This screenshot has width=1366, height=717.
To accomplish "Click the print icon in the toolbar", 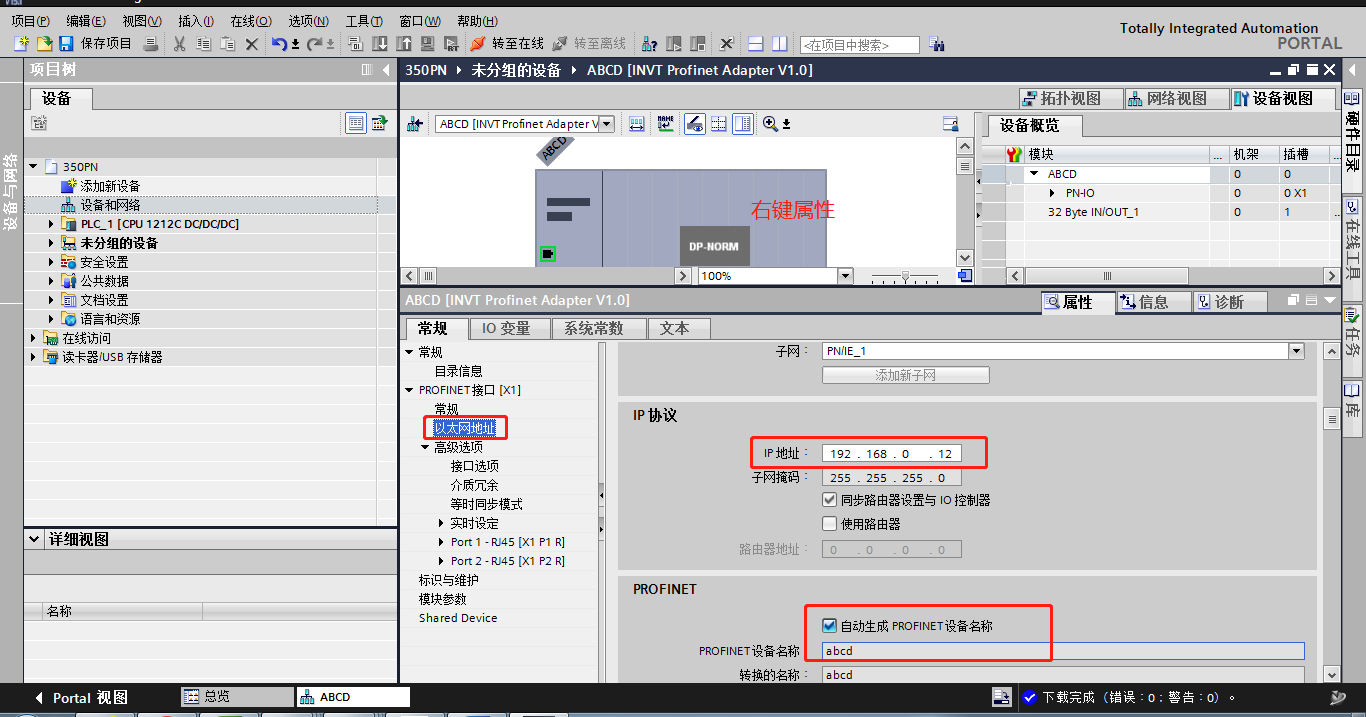I will (x=150, y=44).
